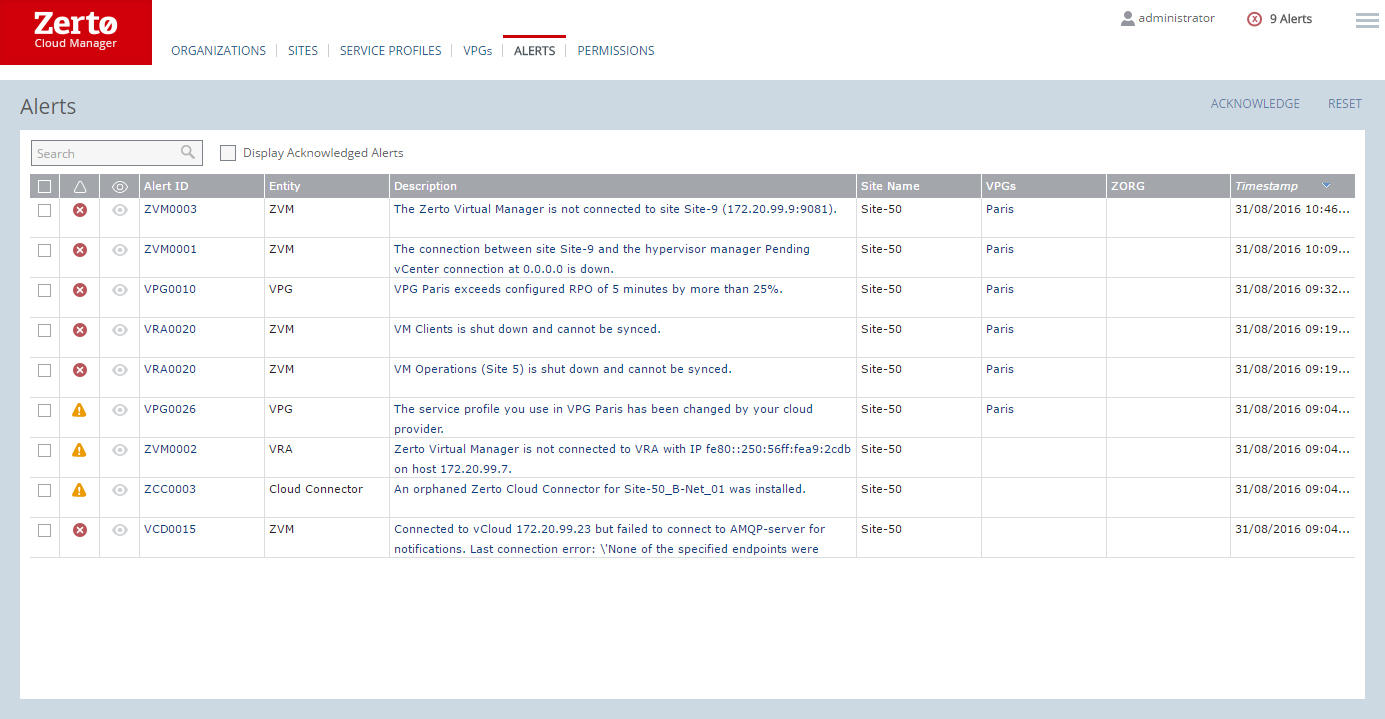Select checkbox for VM Operations alert
Image resolution: width=1385 pixels, height=719 pixels.
[x=44, y=370]
